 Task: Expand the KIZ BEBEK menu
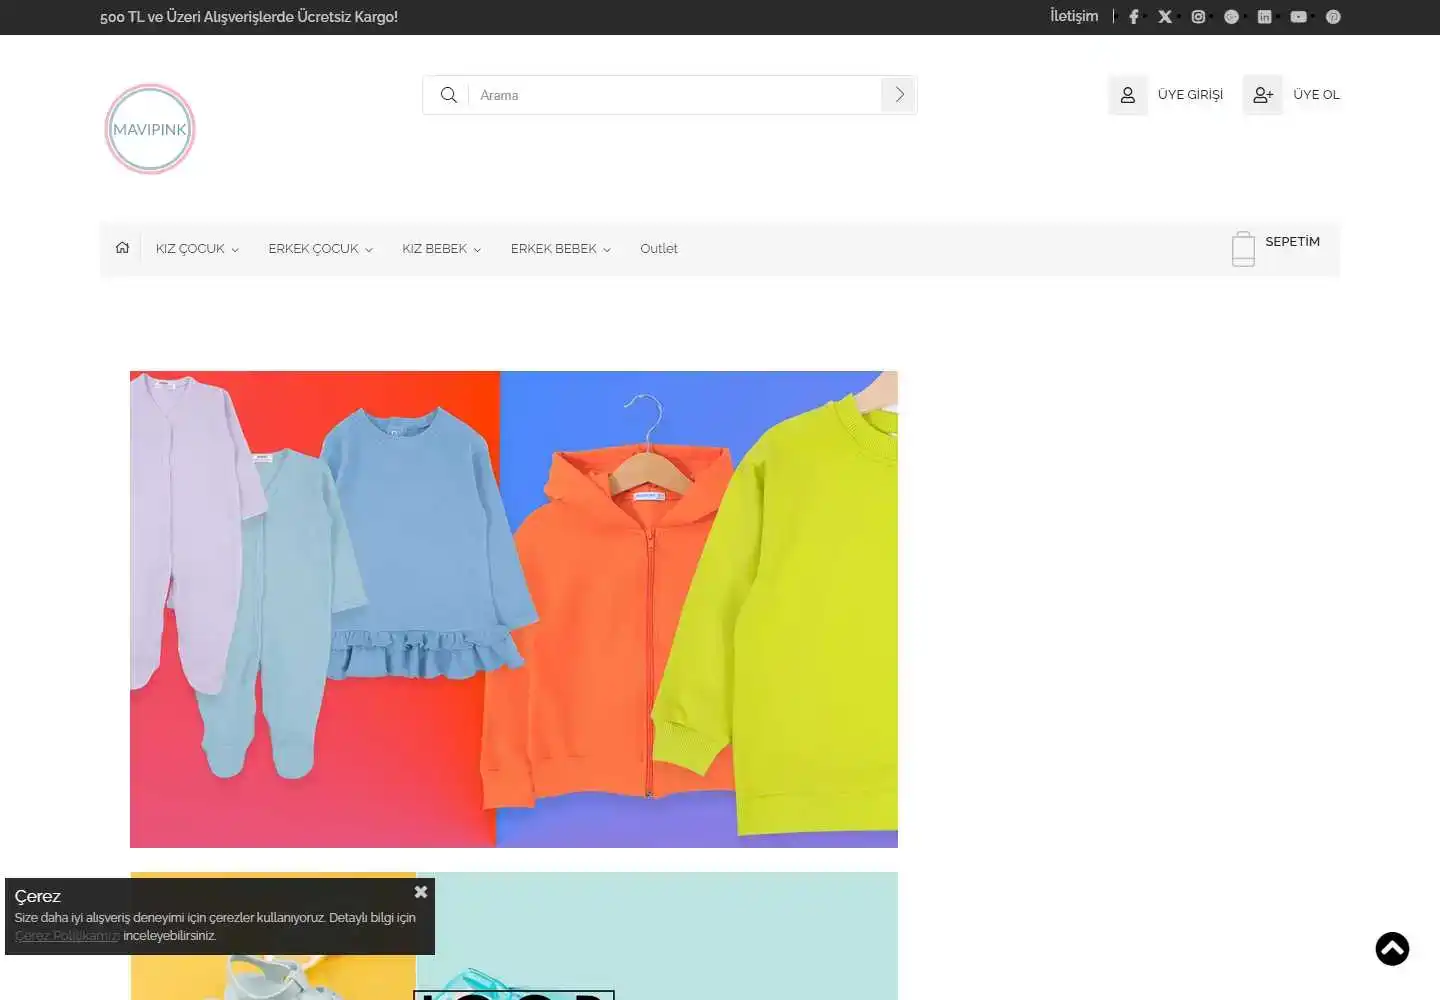click(x=441, y=249)
